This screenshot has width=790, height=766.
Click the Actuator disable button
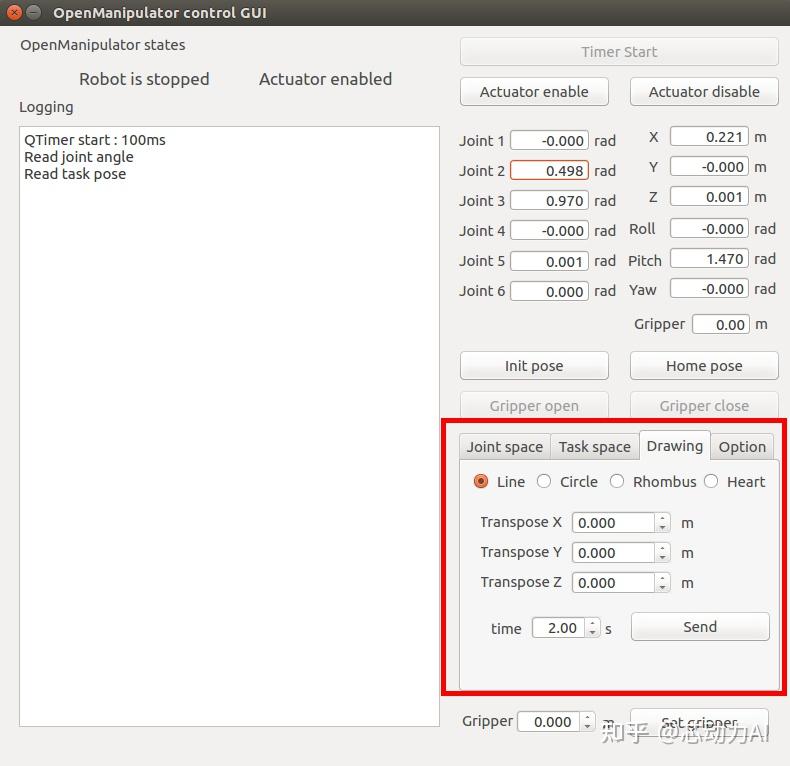click(x=704, y=92)
